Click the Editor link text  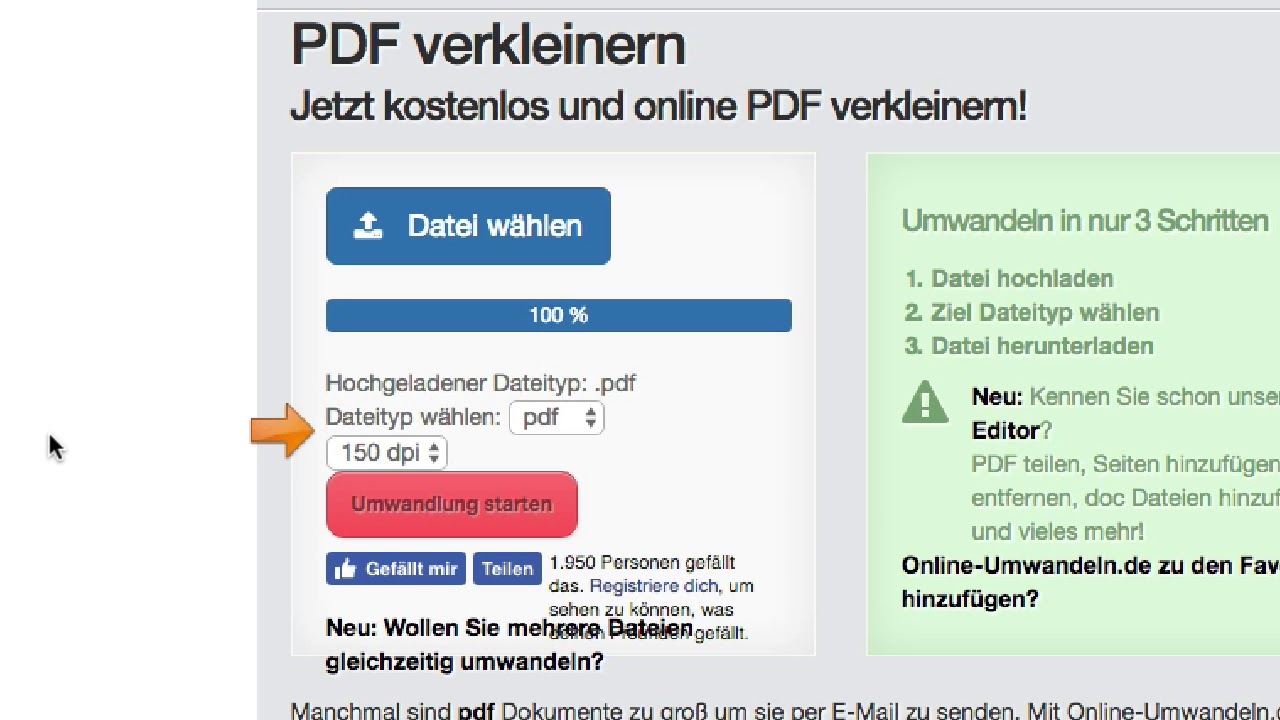tap(1005, 431)
